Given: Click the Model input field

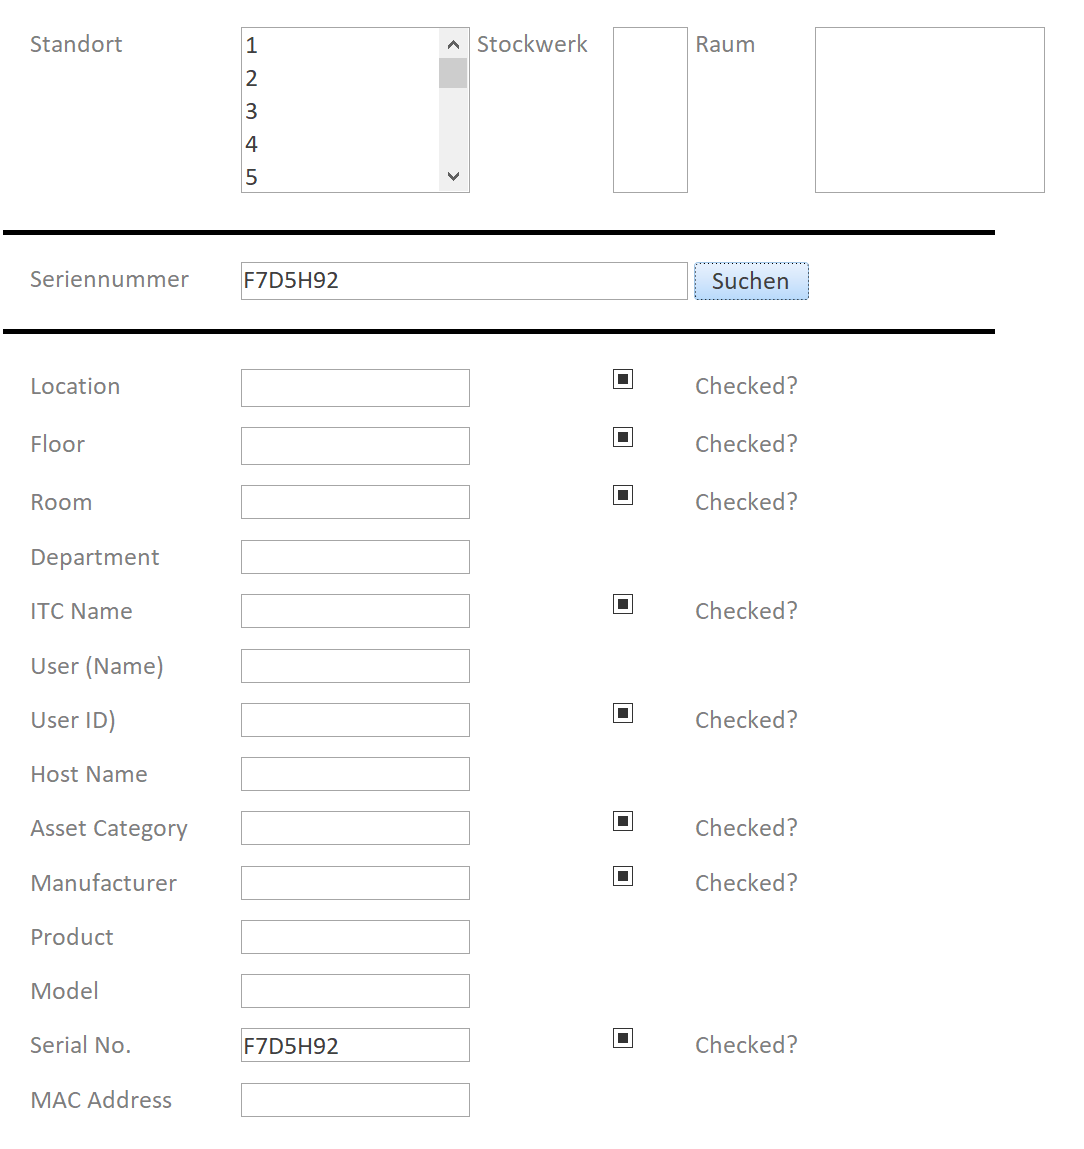Looking at the screenshot, I should pos(355,990).
